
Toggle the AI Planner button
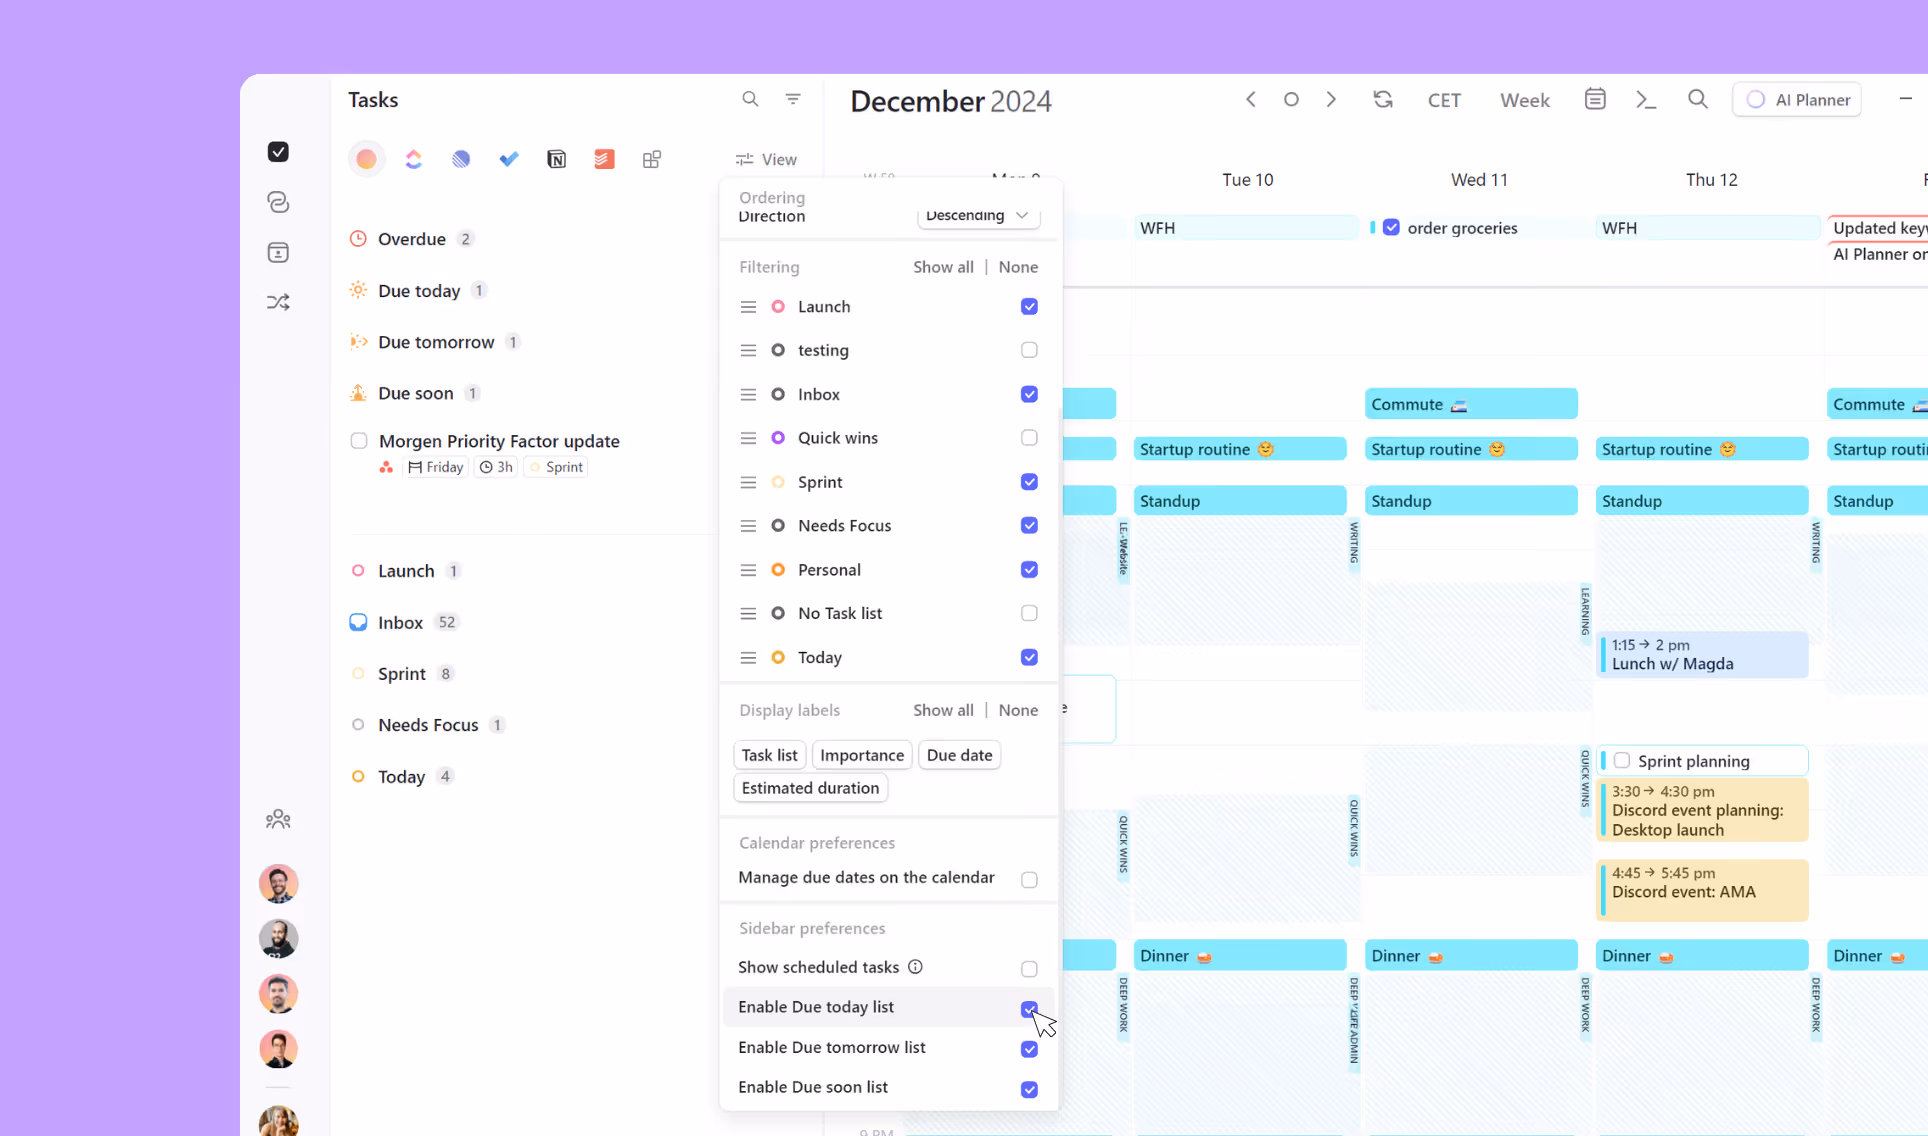click(x=1797, y=100)
